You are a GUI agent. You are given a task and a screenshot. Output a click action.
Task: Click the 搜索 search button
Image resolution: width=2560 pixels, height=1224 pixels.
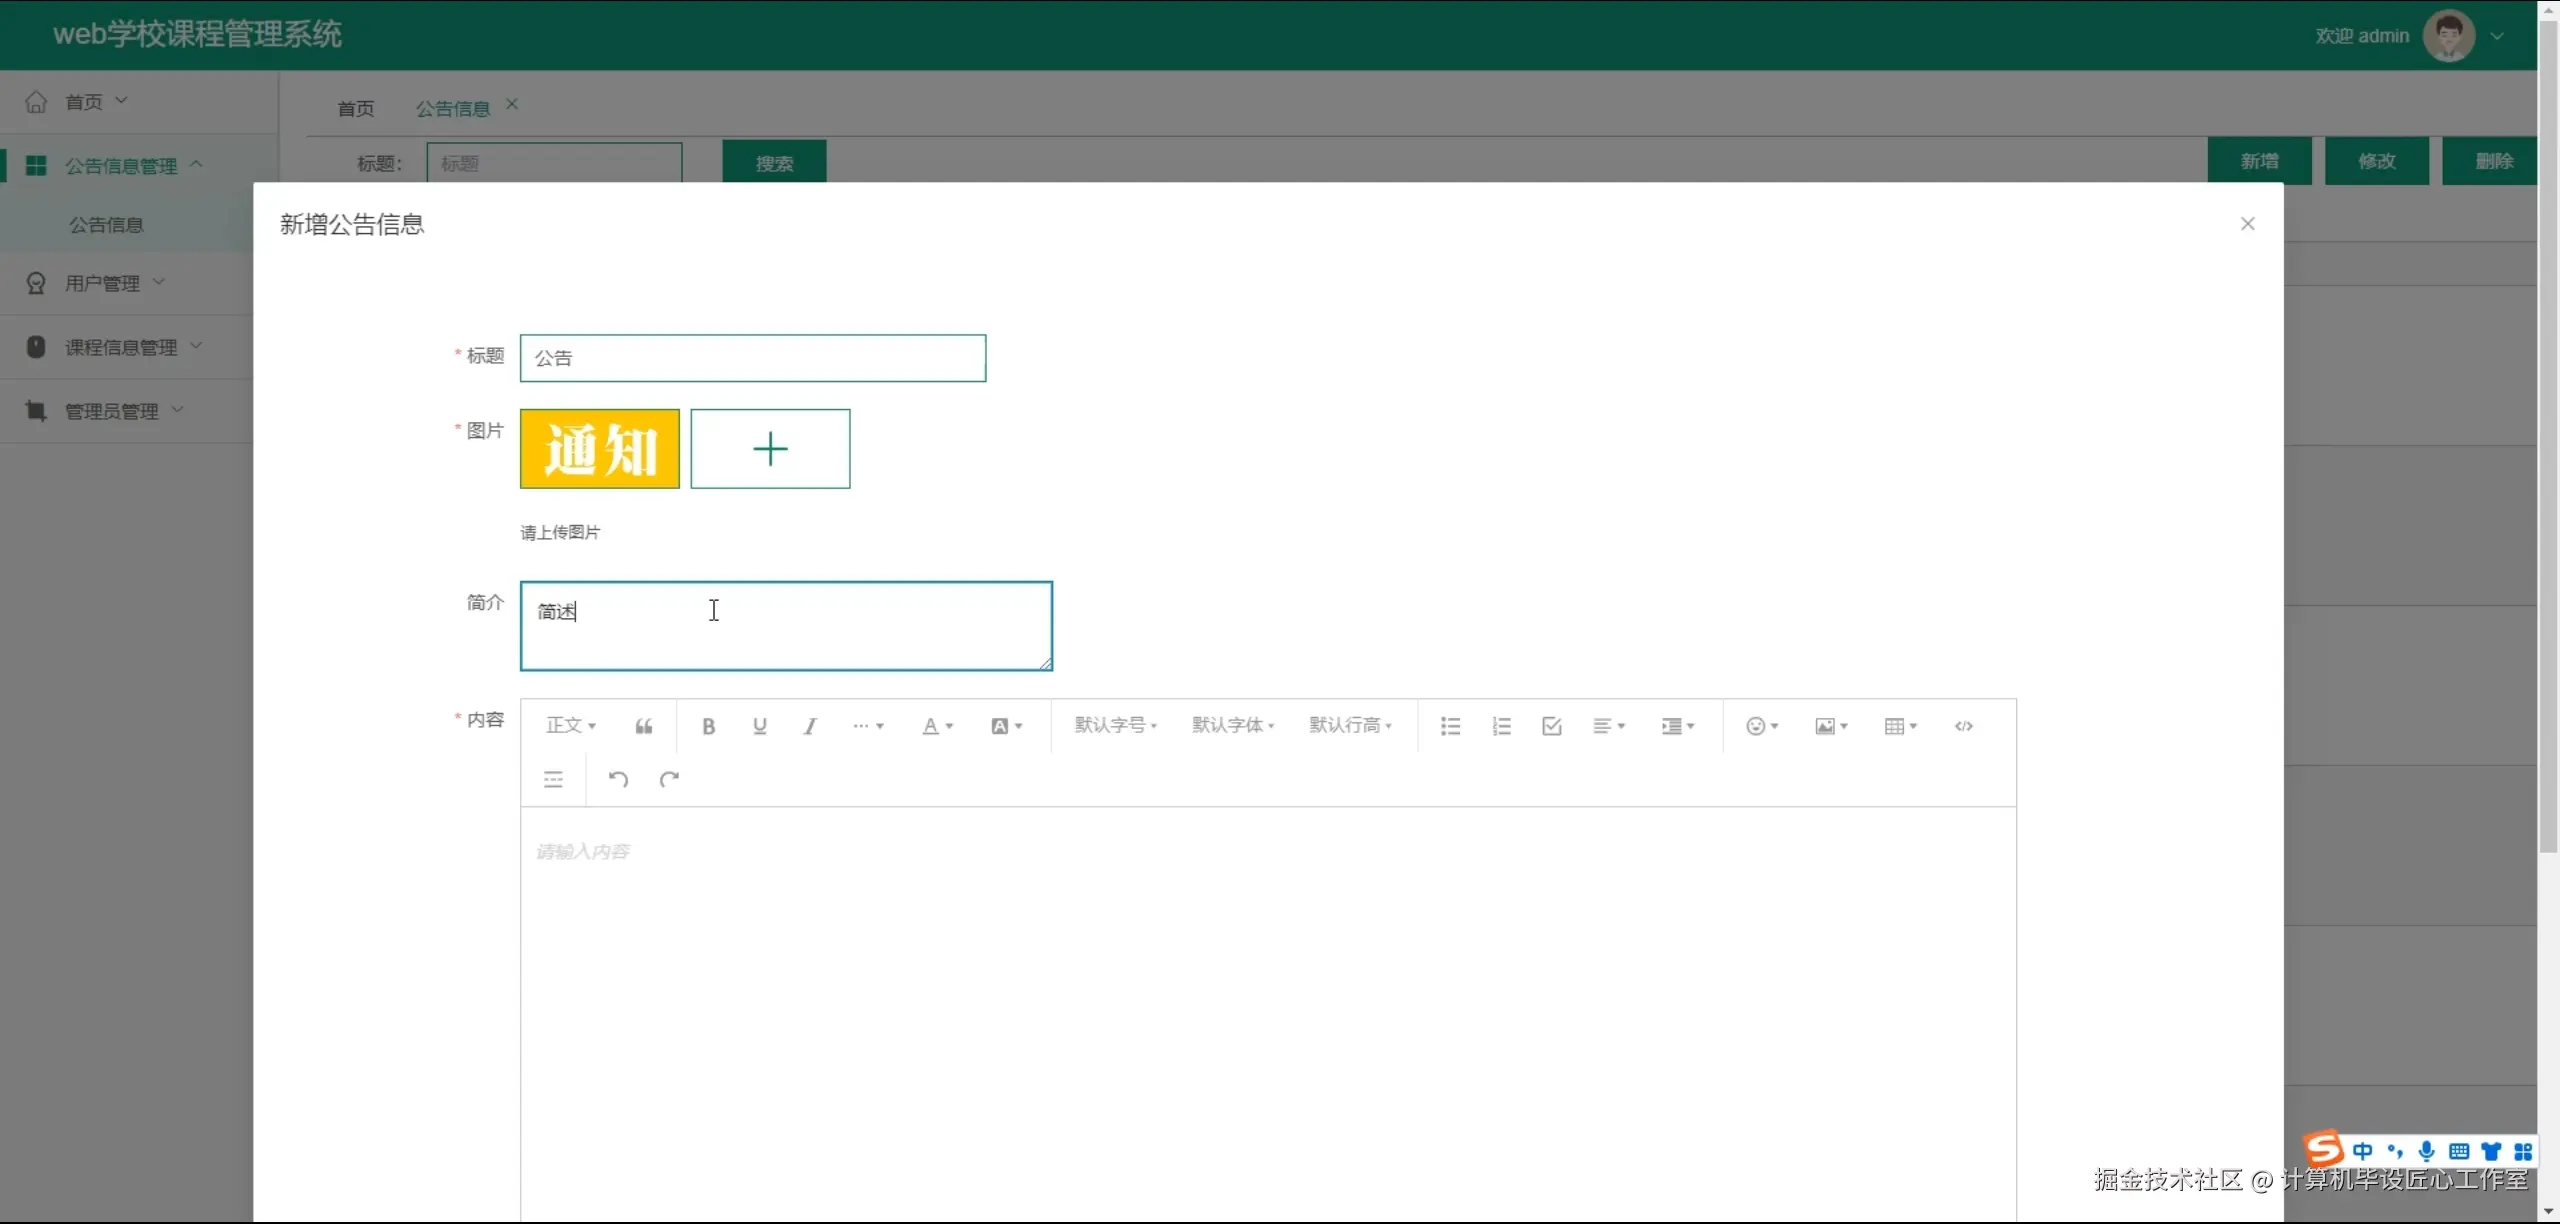(x=774, y=163)
